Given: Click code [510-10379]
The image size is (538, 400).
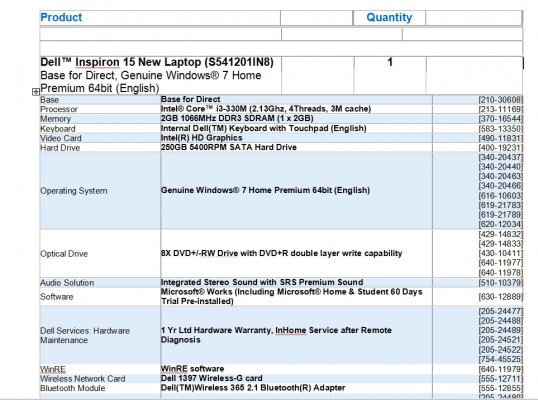Looking at the screenshot, I should pyautogui.click(x=501, y=283).
